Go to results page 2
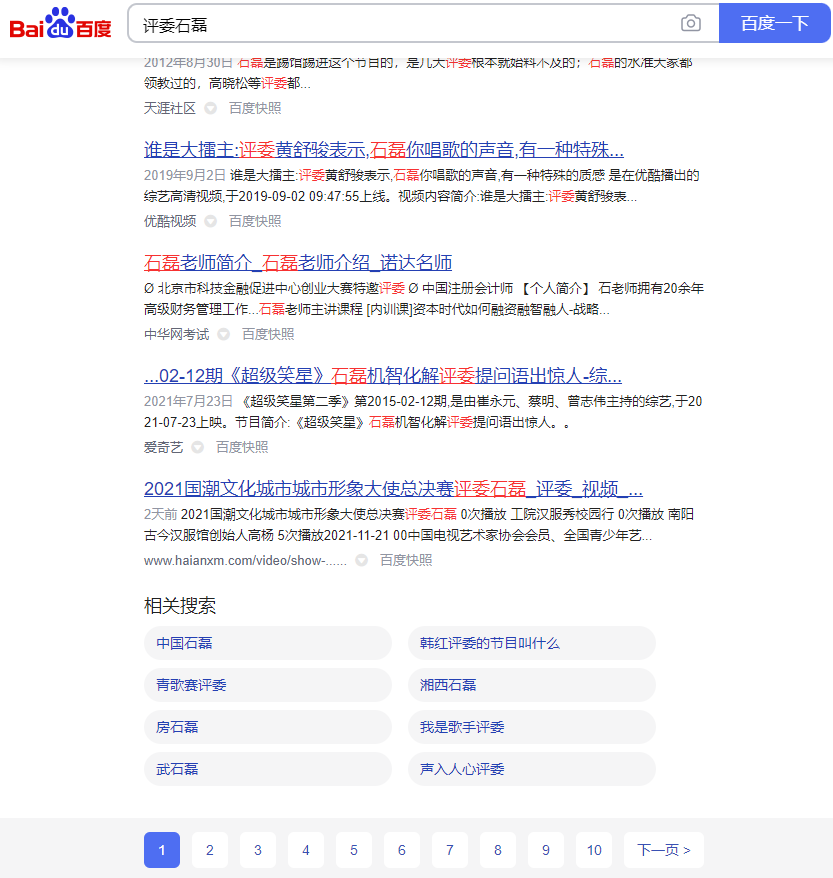The width and height of the screenshot is (833, 878). (x=210, y=850)
